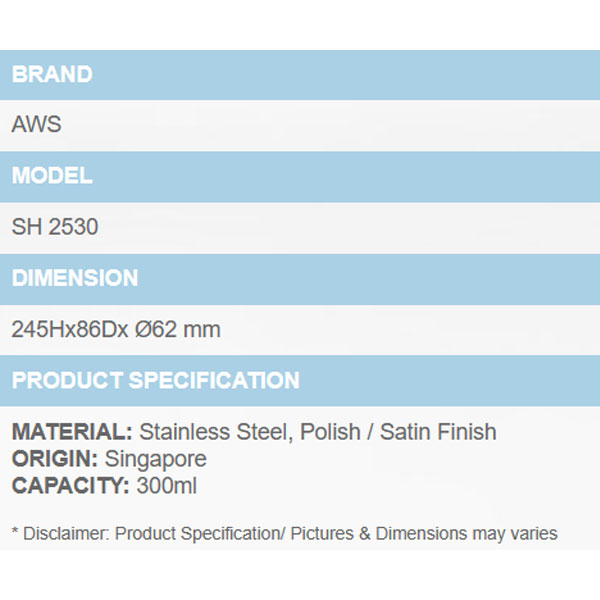Click Product Specification/ in the disclaimer footnote
Screen dimensions: 600x600
click(x=200, y=534)
